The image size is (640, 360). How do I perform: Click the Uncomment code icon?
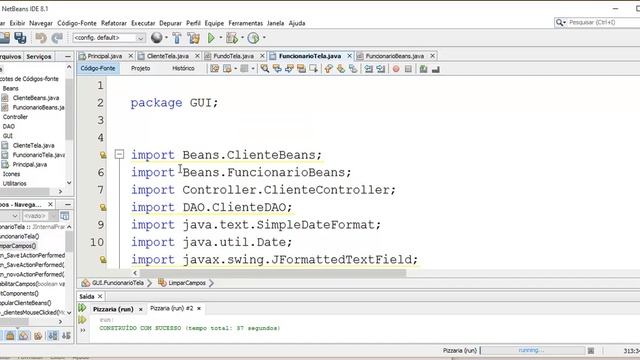(436, 69)
